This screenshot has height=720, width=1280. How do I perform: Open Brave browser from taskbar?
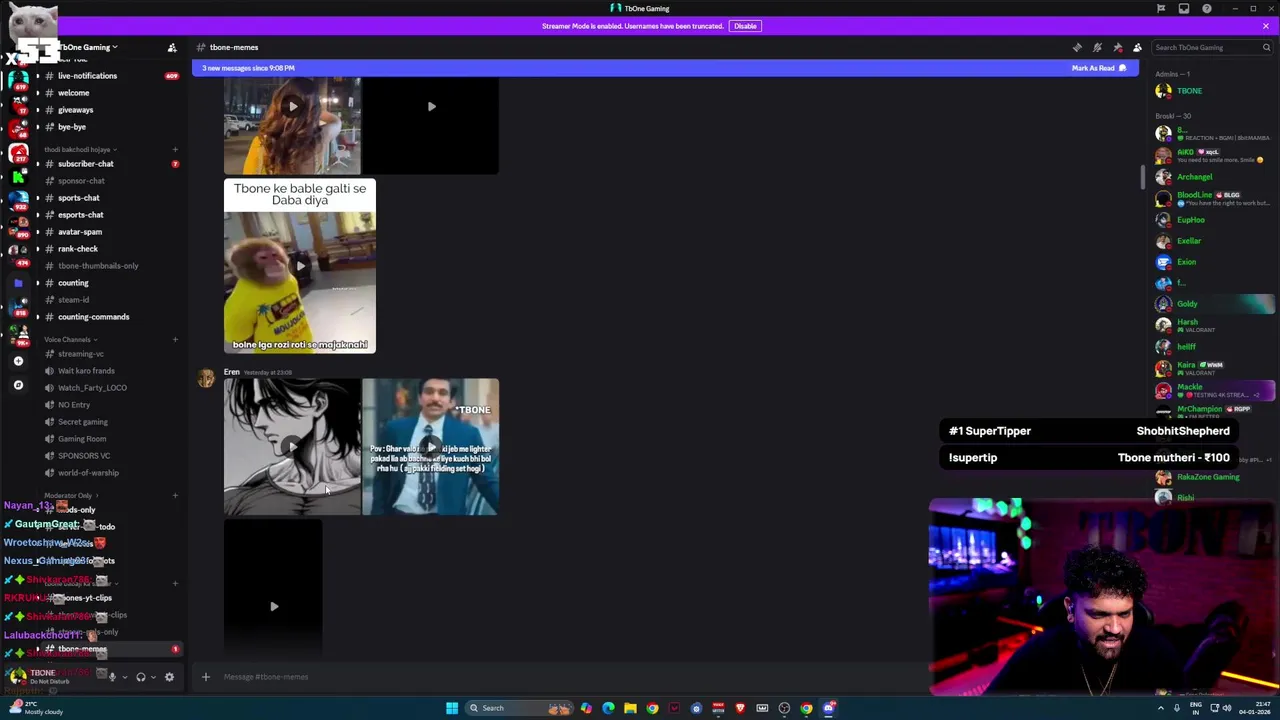[x=740, y=708]
